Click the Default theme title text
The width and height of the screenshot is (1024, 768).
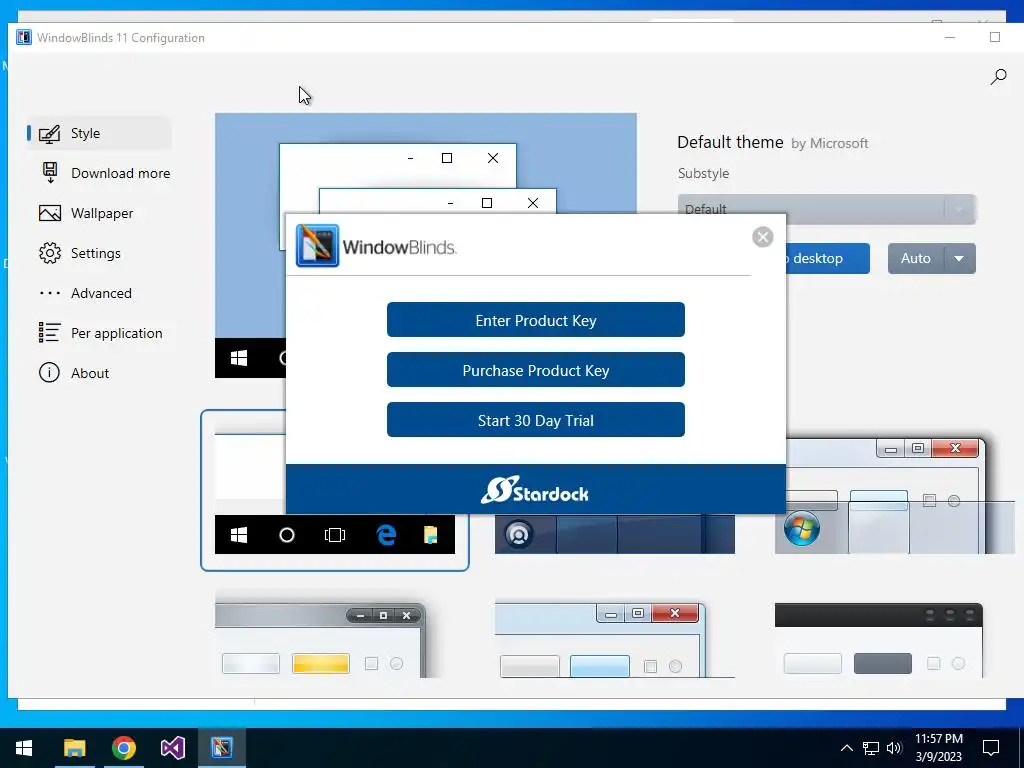(730, 142)
